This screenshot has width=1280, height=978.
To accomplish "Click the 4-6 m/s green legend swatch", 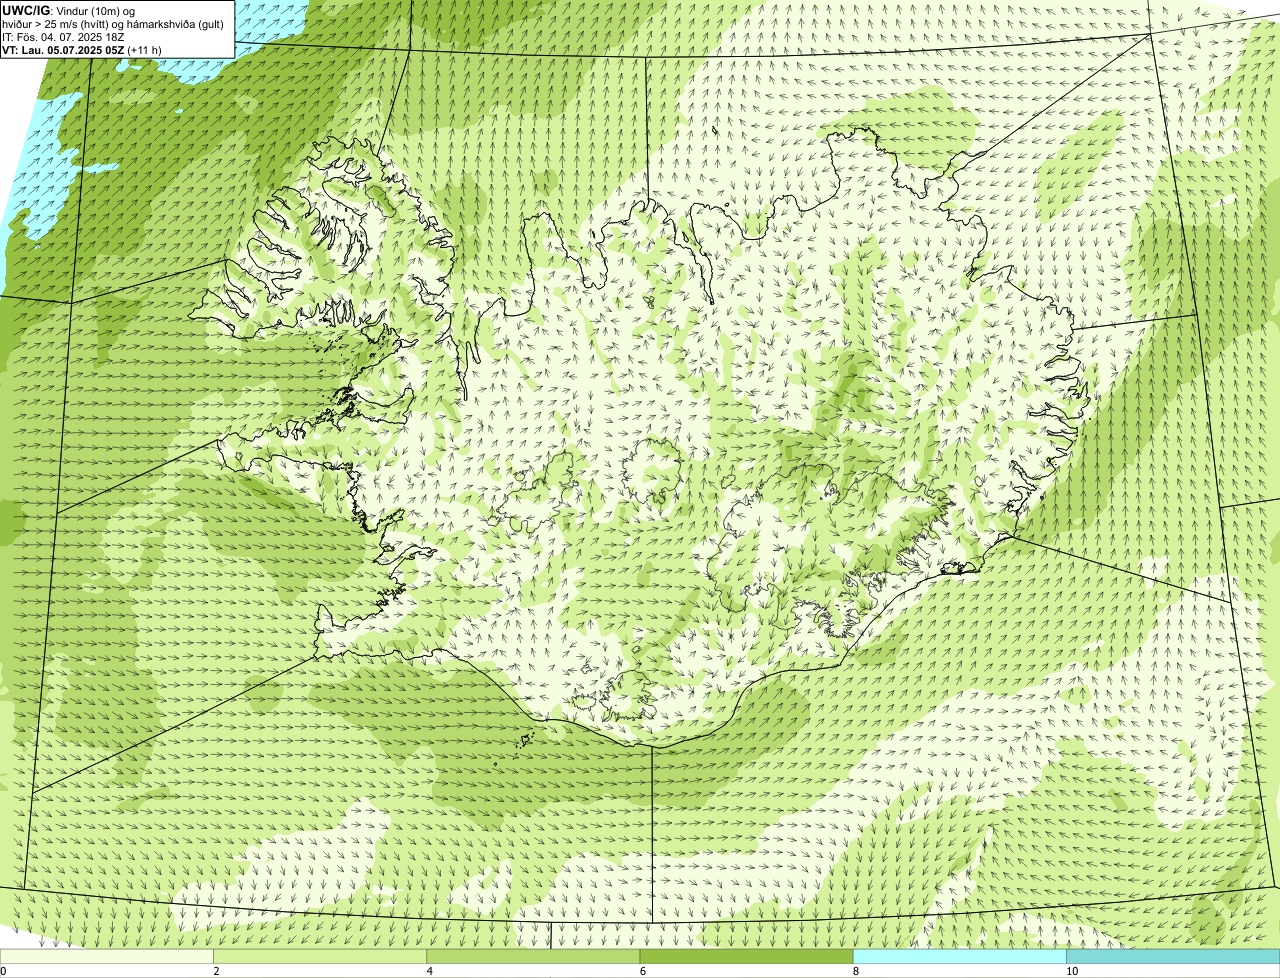I will click(x=533, y=956).
